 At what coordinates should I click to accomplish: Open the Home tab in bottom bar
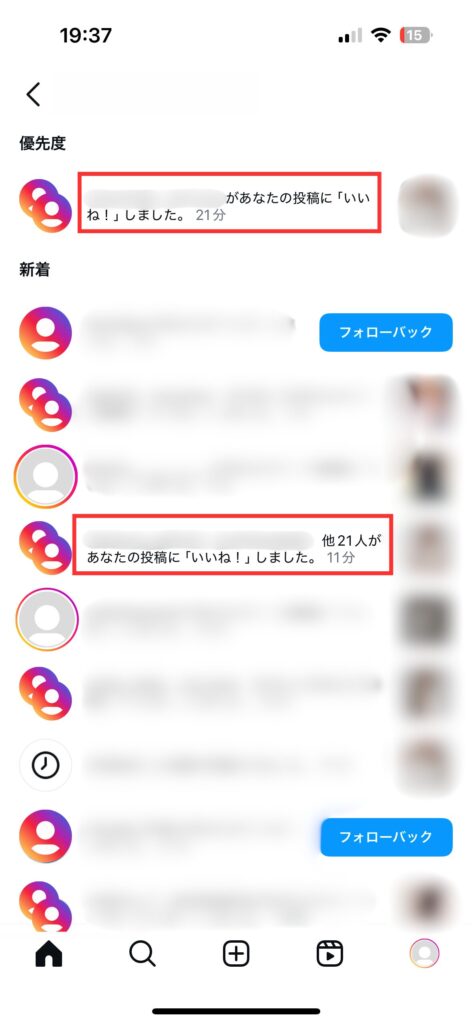[x=49, y=954]
